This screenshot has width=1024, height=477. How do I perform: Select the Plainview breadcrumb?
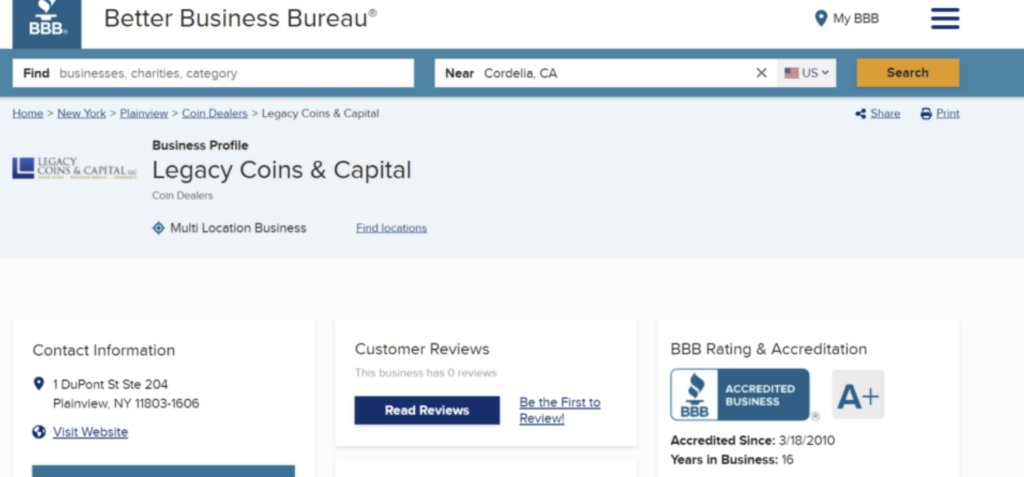tap(144, 114)
